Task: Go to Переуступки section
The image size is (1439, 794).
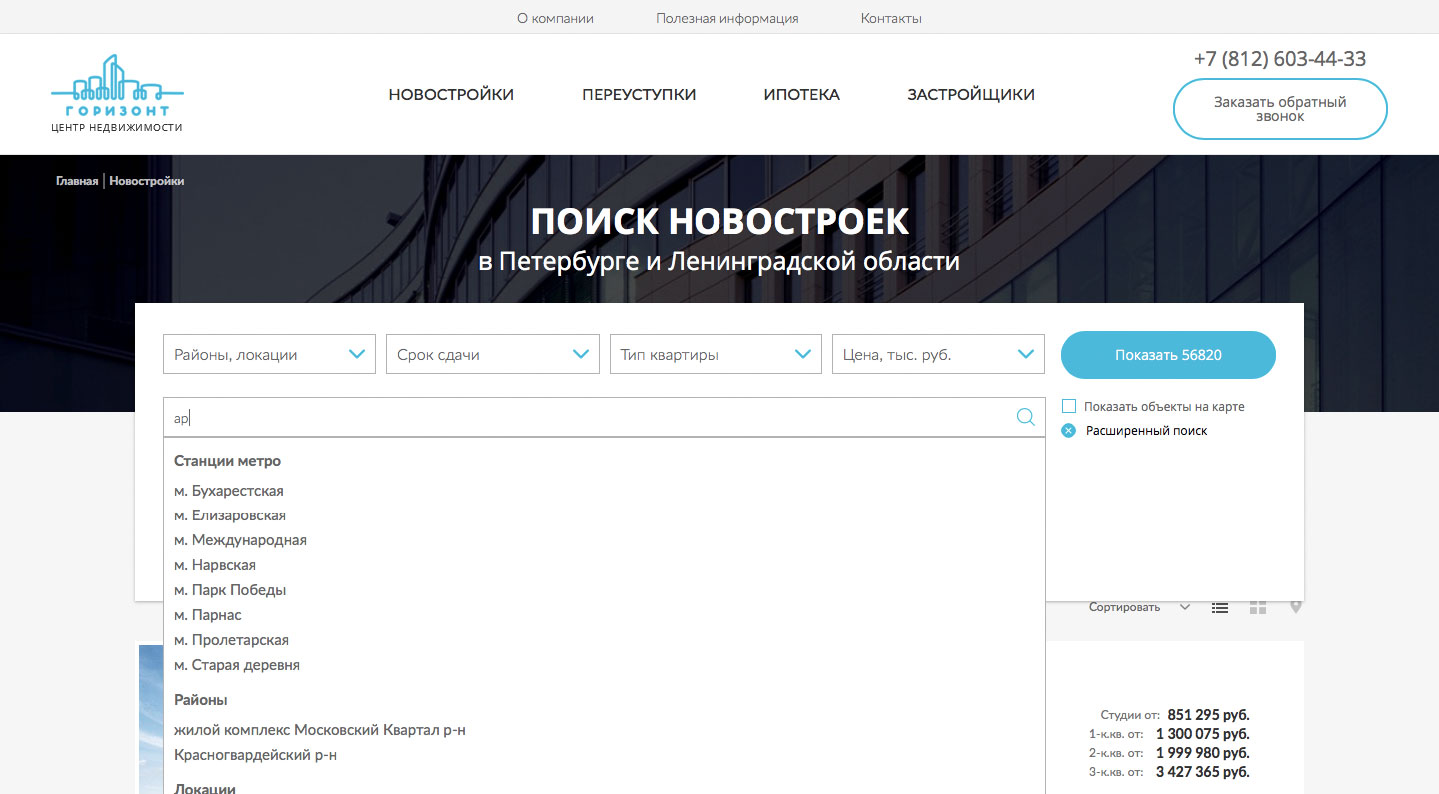Action: [x=639, y=95]
